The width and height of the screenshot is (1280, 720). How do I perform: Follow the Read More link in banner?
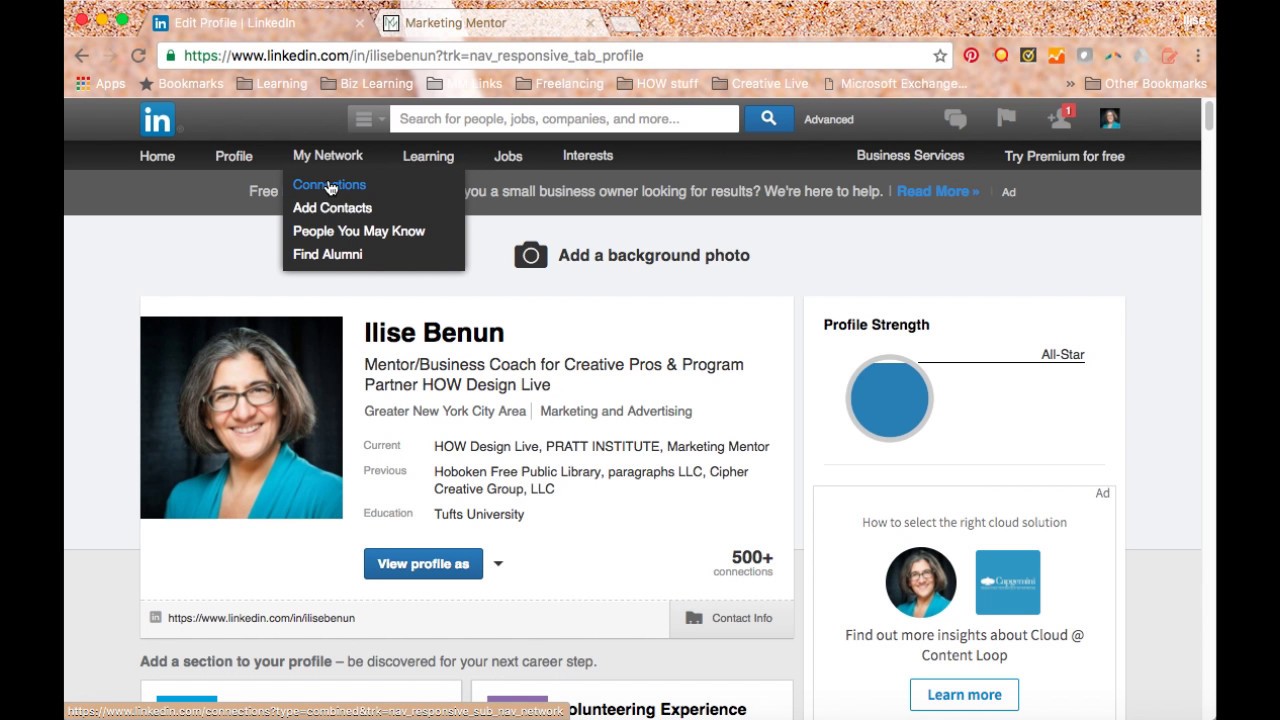(937, 191)
